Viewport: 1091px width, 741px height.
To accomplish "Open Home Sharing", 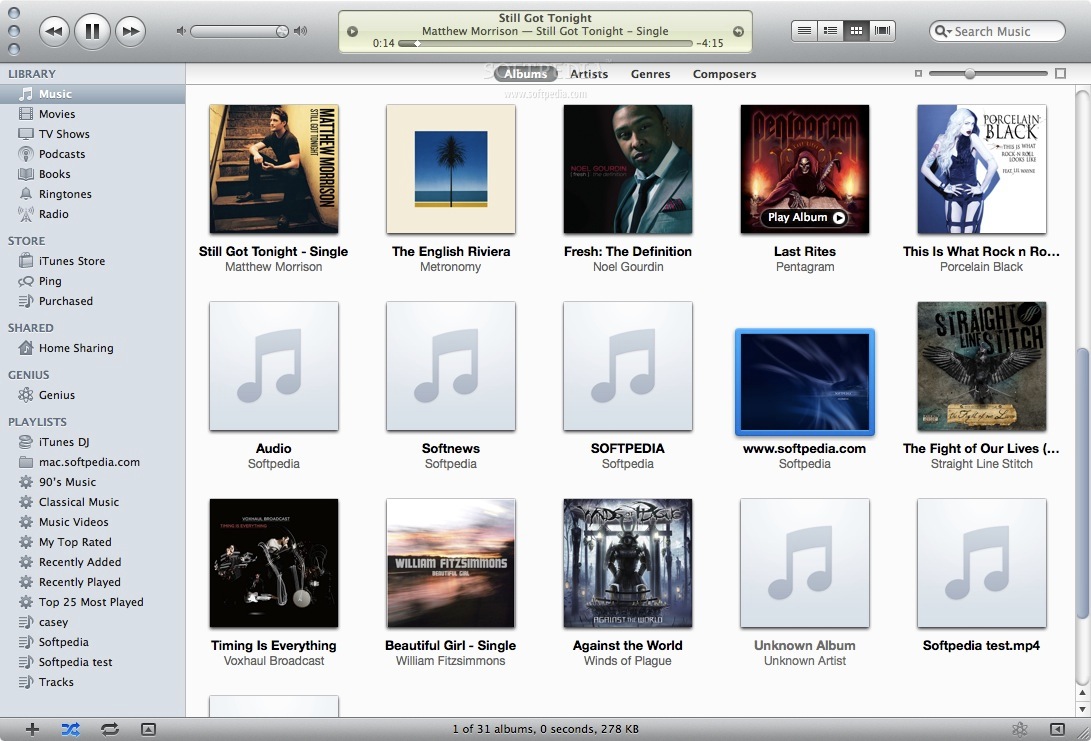I will point(93,348).
